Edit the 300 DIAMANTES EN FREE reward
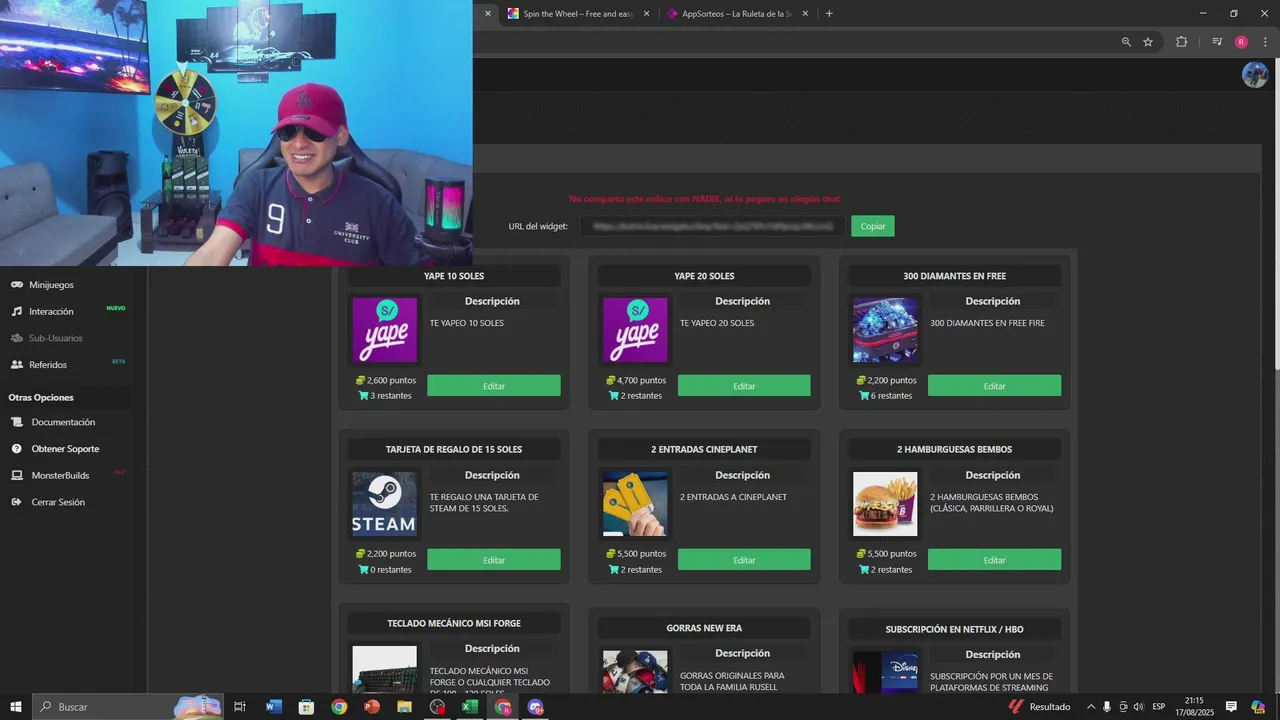 click(994, 386)
